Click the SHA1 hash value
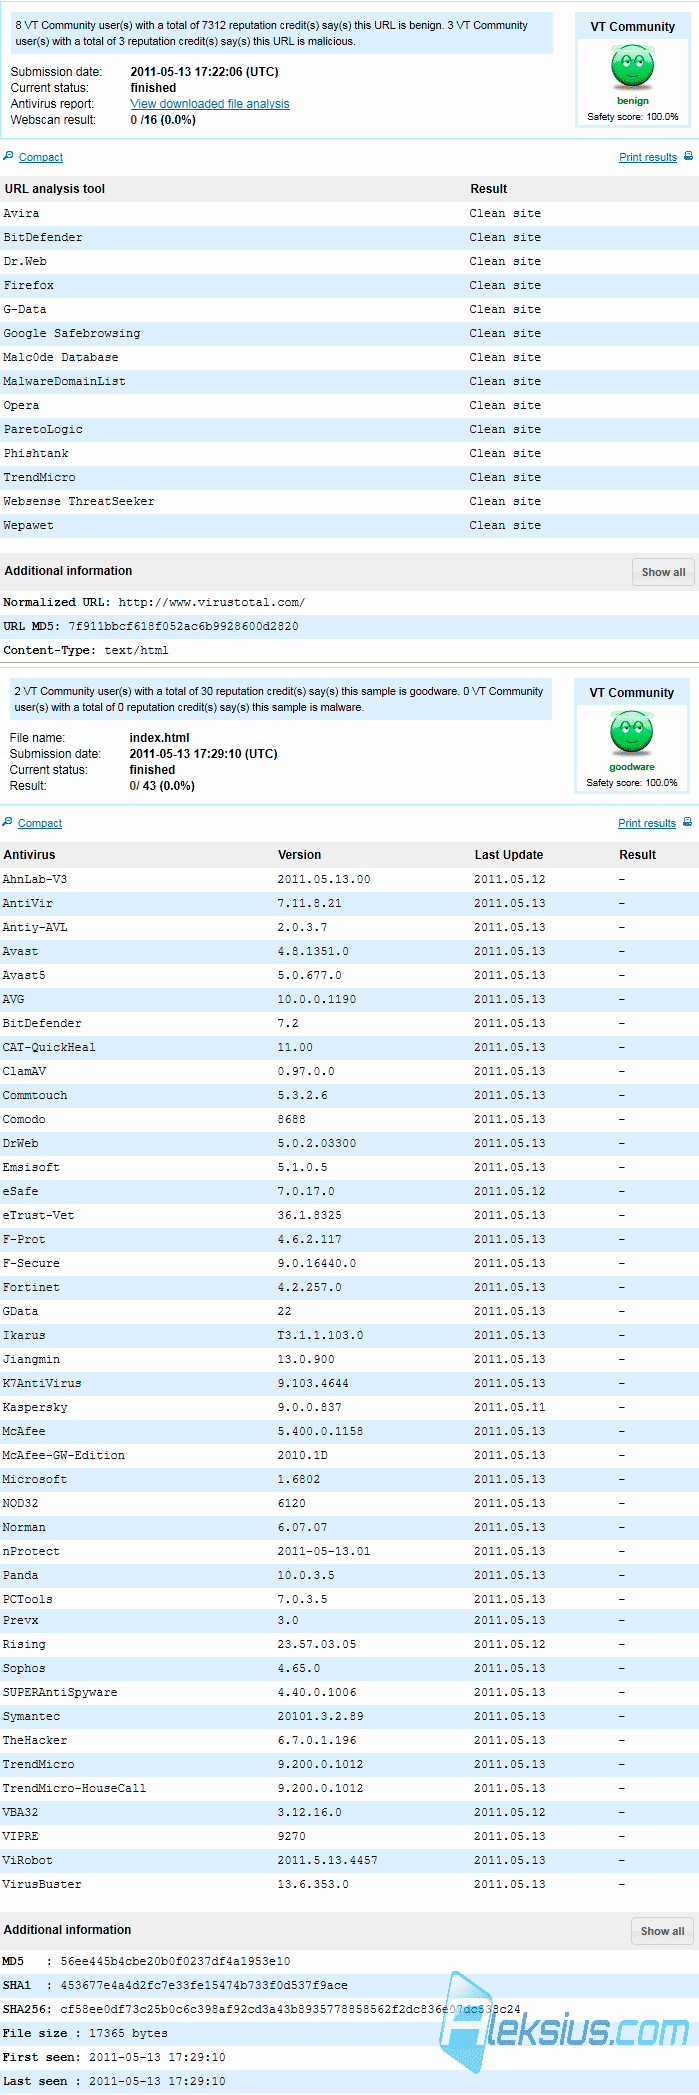This screenshot has height=2095, width=699. pos(204,1985)
